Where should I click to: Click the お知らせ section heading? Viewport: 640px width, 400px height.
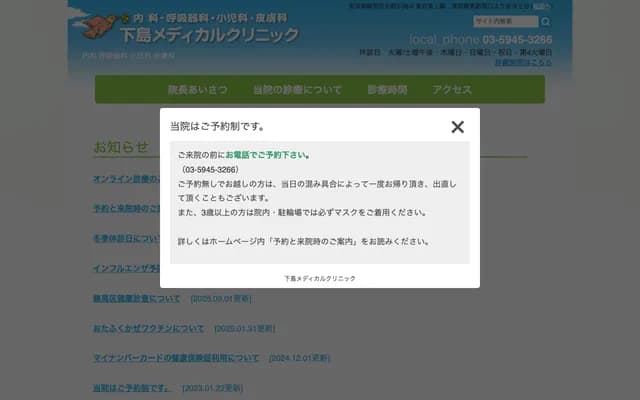121,147
